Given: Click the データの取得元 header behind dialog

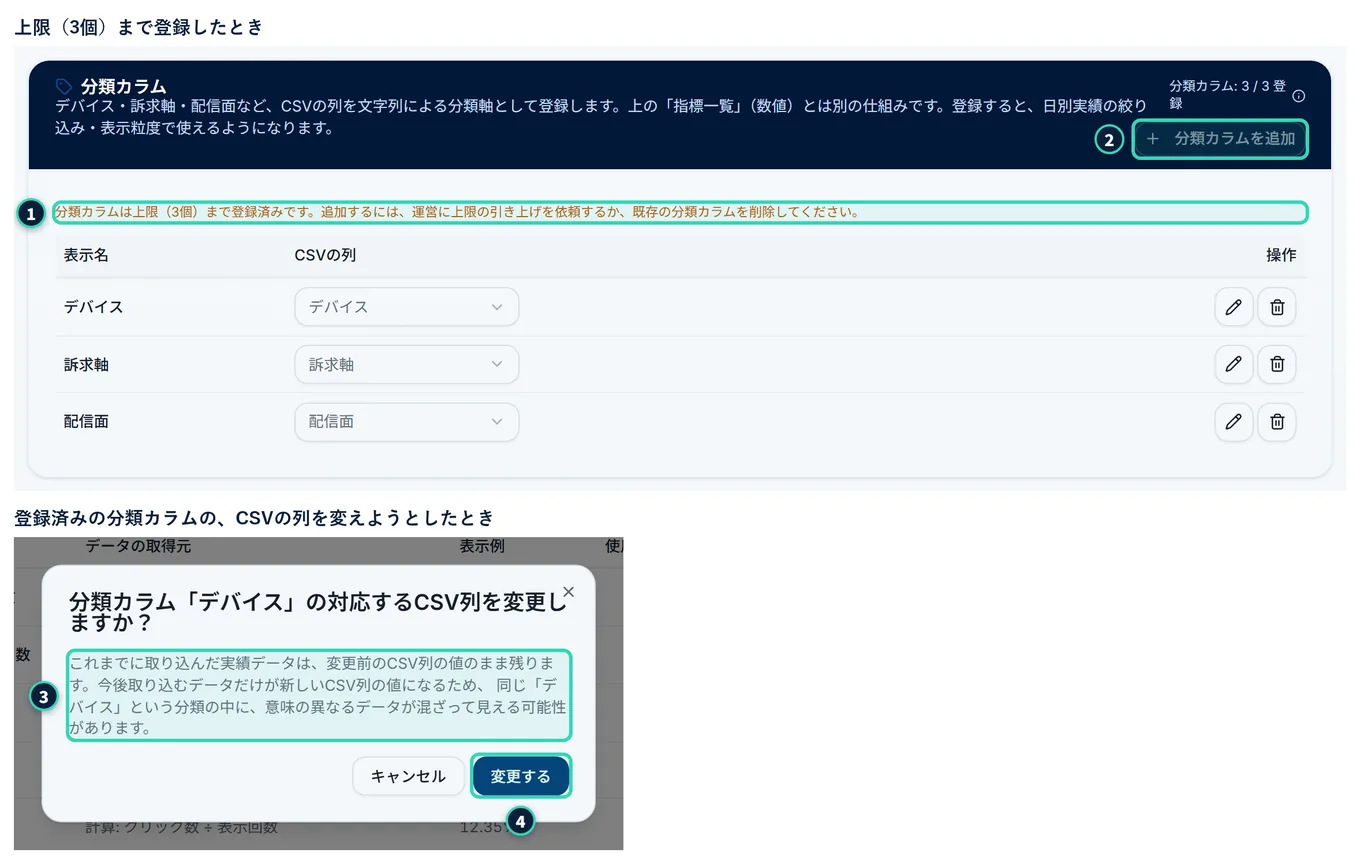Looking at the screenshot, I should tap(138, 546).
